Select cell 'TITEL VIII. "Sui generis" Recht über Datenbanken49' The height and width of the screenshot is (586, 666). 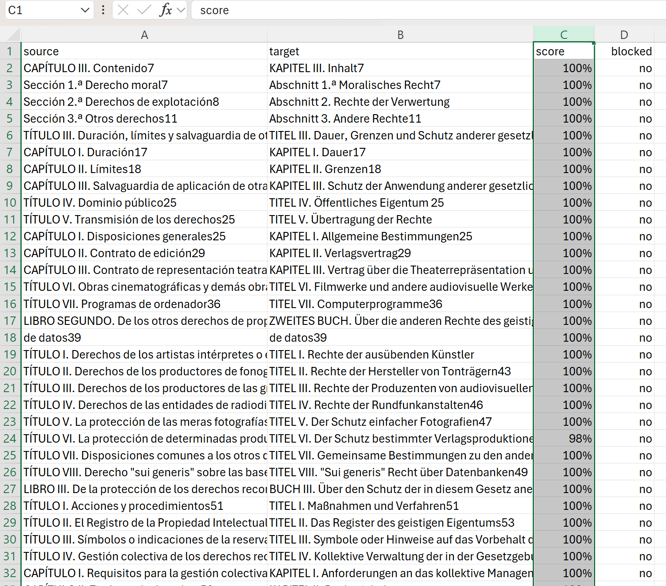[x=400, y=472]
